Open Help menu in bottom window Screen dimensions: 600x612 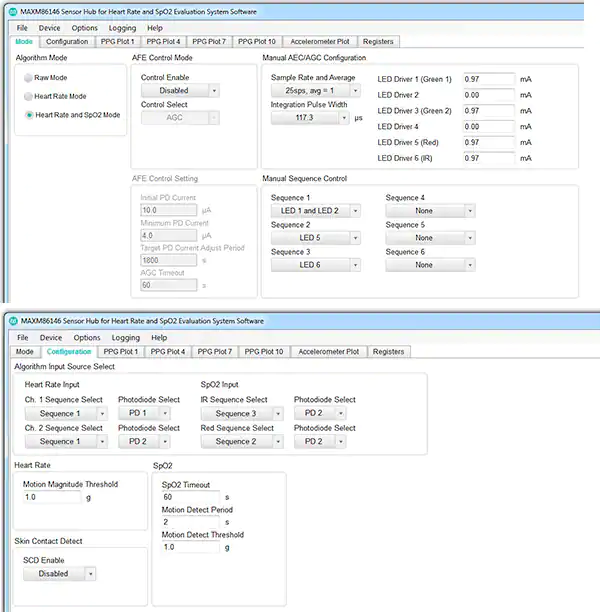pos(159,338)
